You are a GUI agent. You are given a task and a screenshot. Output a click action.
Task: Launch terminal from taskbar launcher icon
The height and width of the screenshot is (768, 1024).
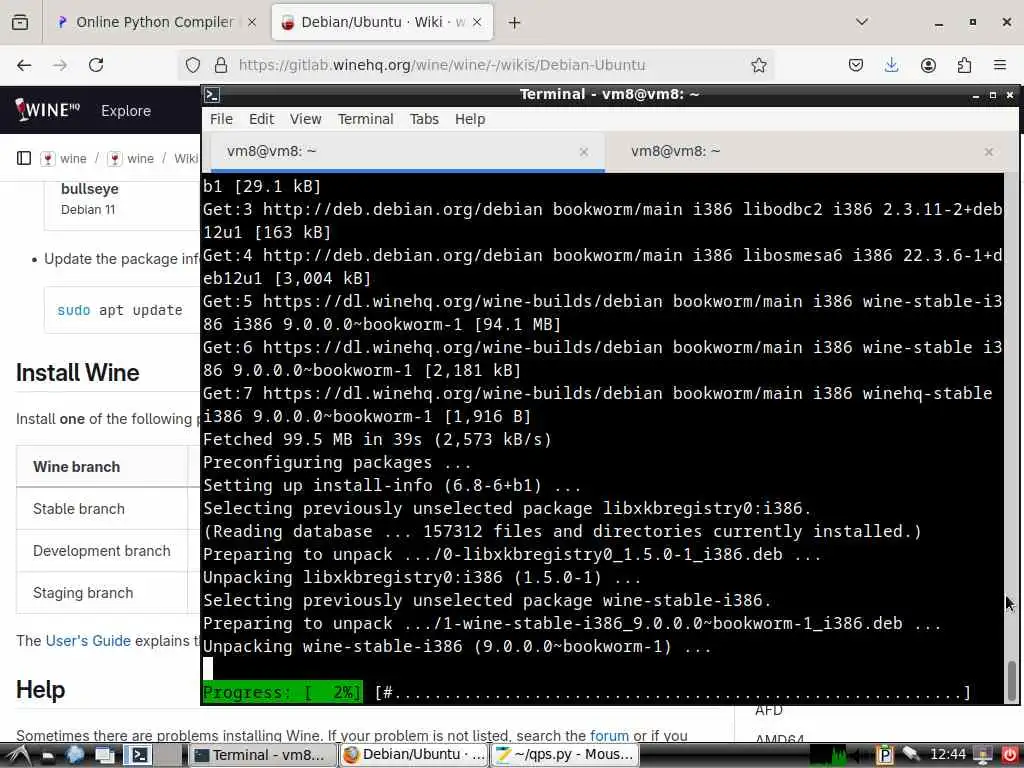[x=139, y=756]
